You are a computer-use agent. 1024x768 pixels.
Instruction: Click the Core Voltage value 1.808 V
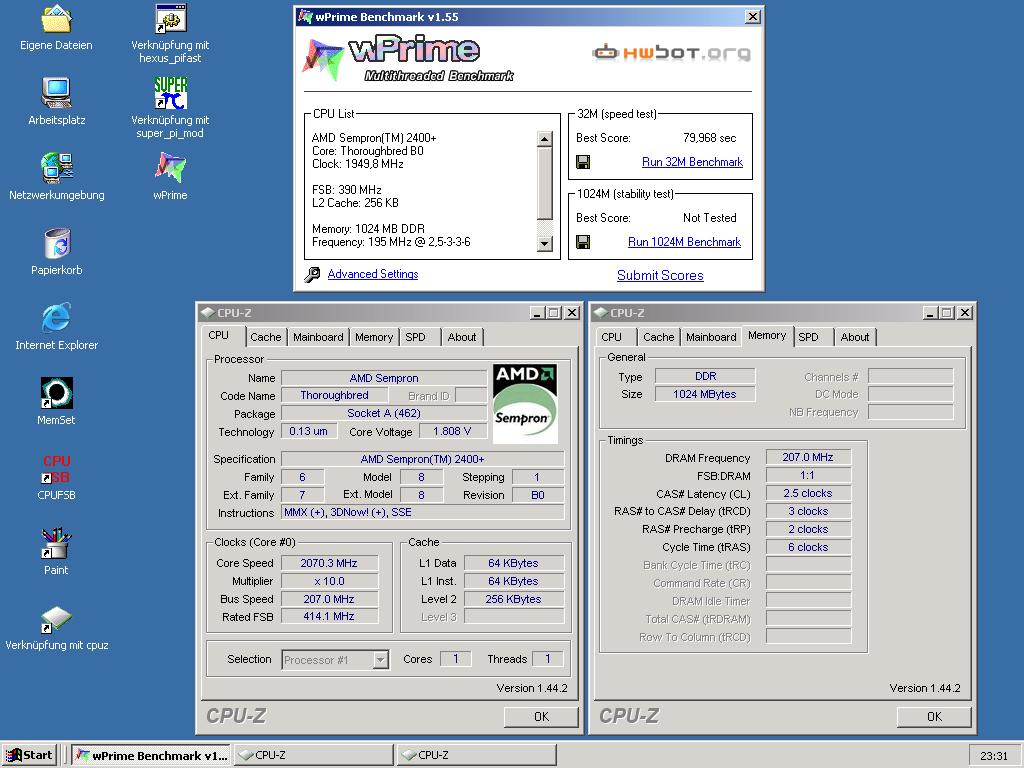click(452, 431)
